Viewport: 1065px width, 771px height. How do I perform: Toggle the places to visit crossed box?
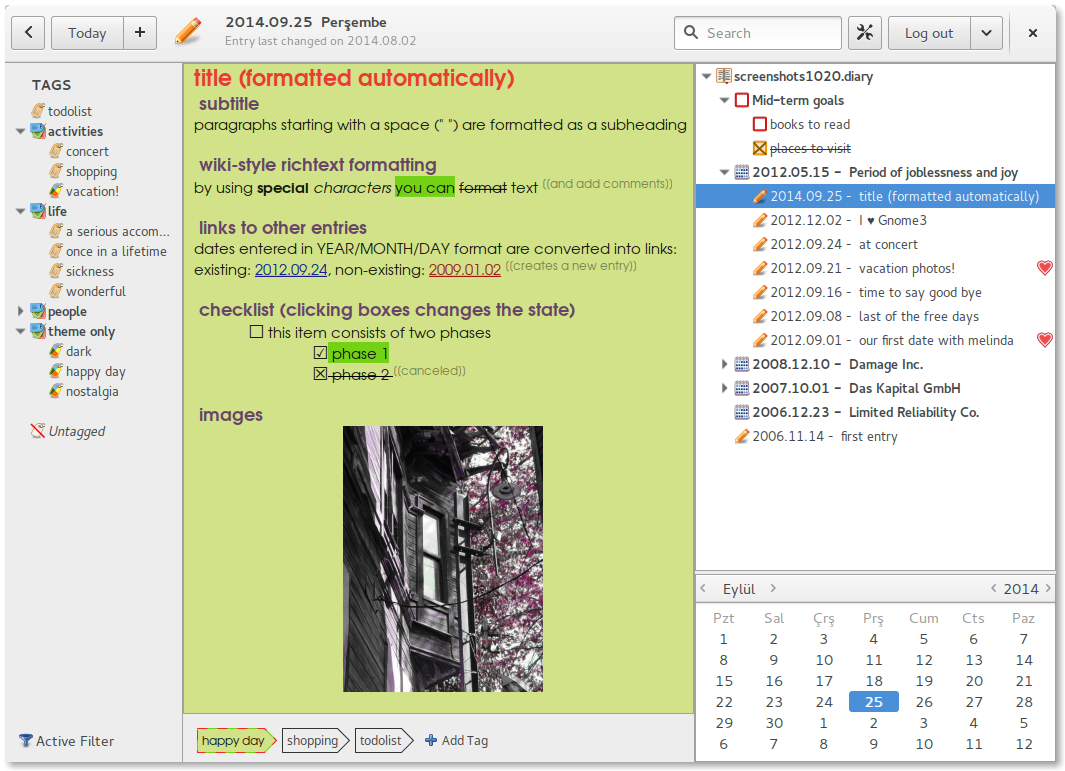coord(760,148)
